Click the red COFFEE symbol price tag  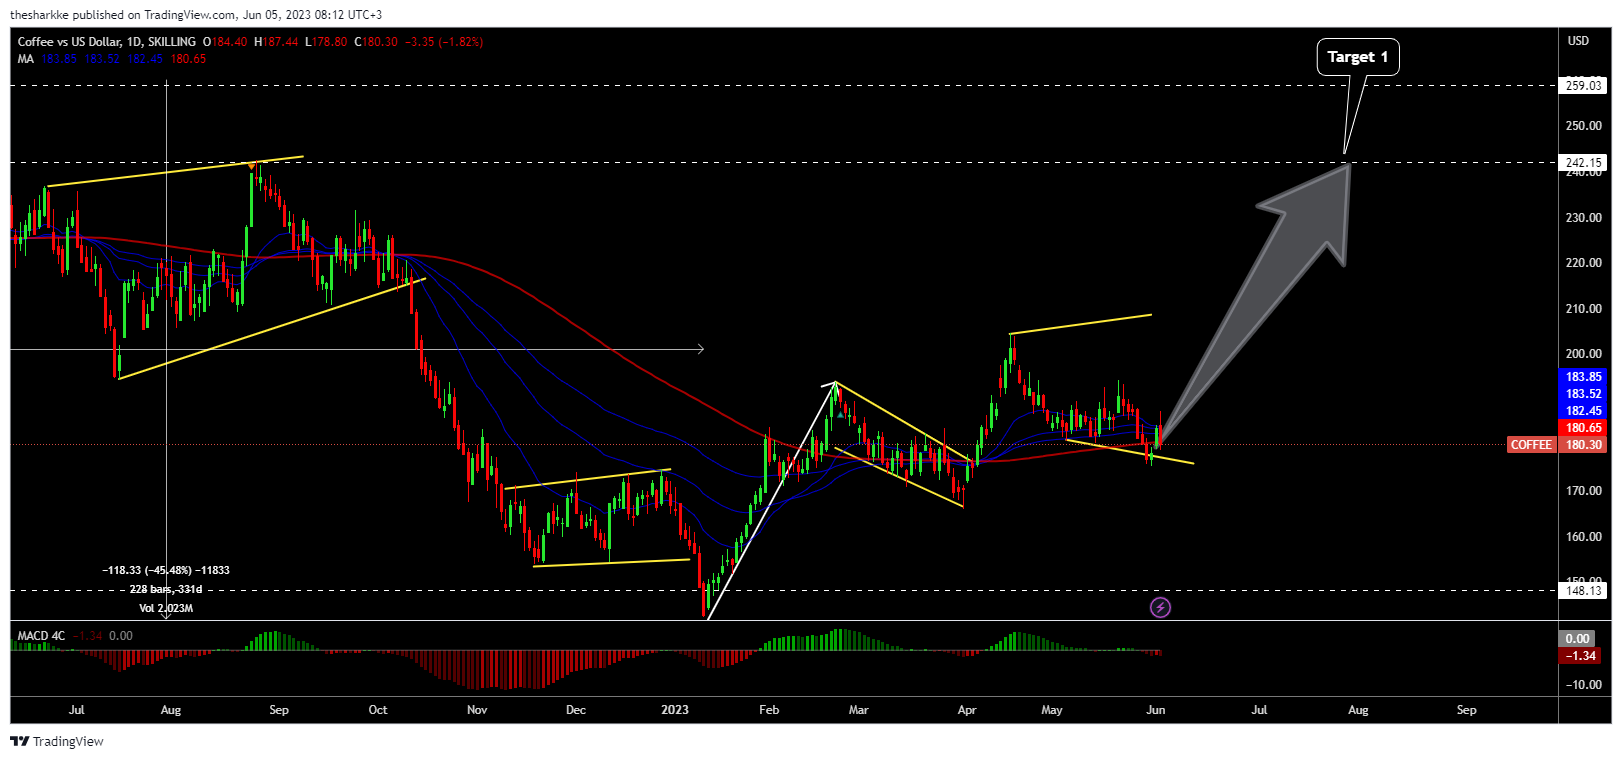(1531, 445)
